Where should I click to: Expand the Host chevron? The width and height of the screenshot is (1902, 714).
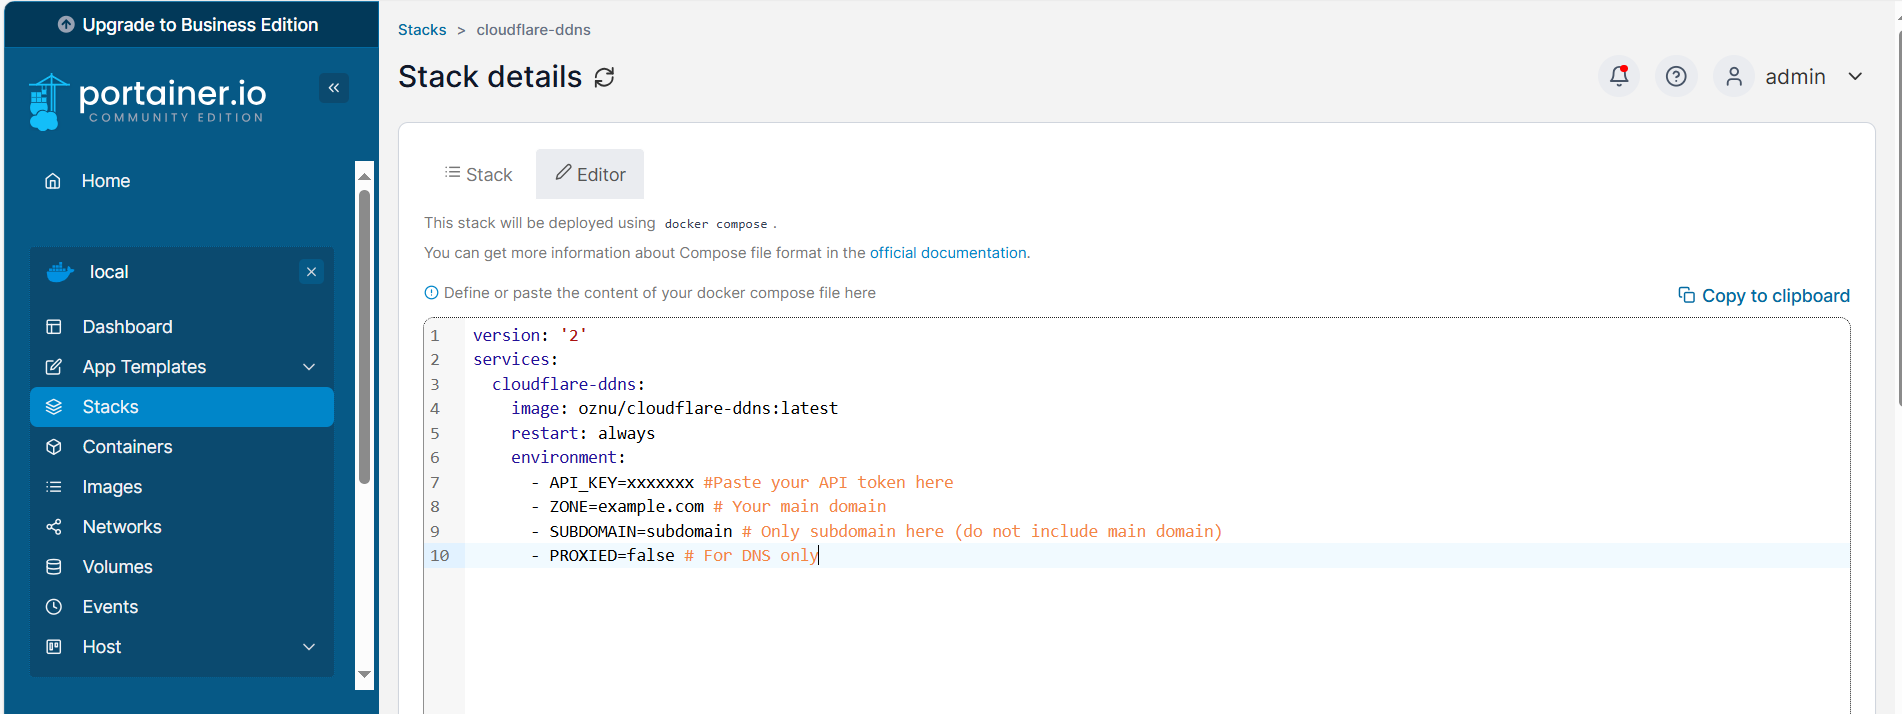click(309, 647)
